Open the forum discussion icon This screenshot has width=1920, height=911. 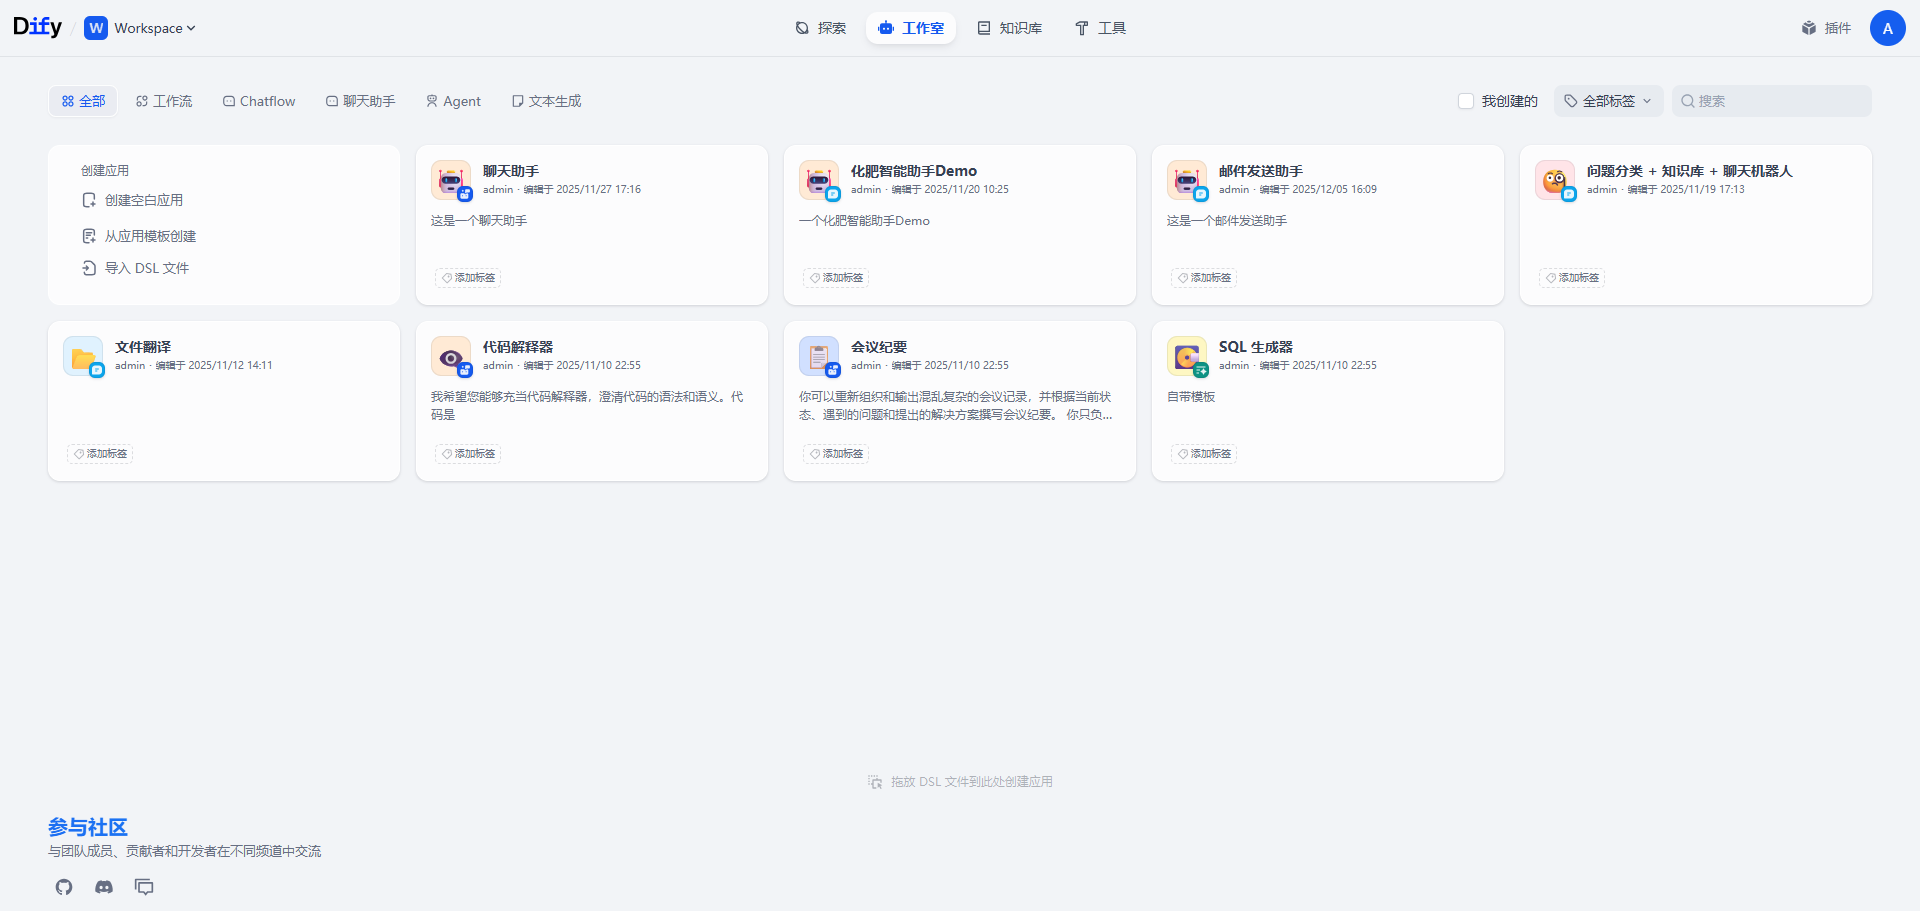(x=144, y=887)
